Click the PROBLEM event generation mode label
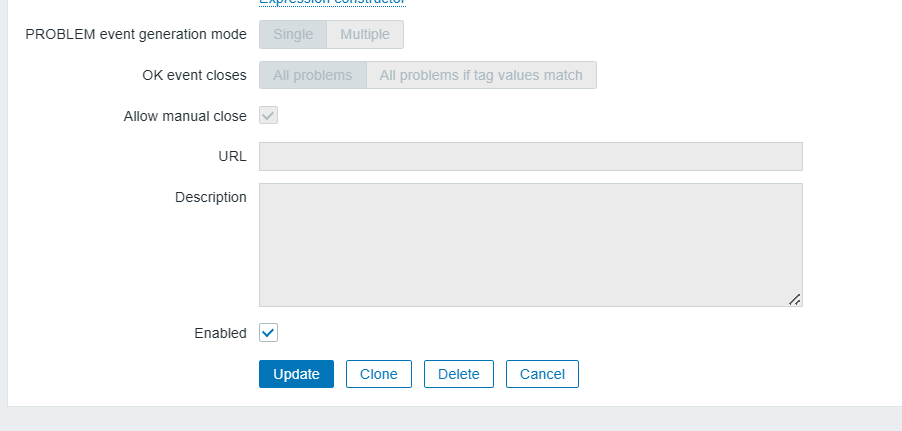902x431 pixels. (136, 34)
